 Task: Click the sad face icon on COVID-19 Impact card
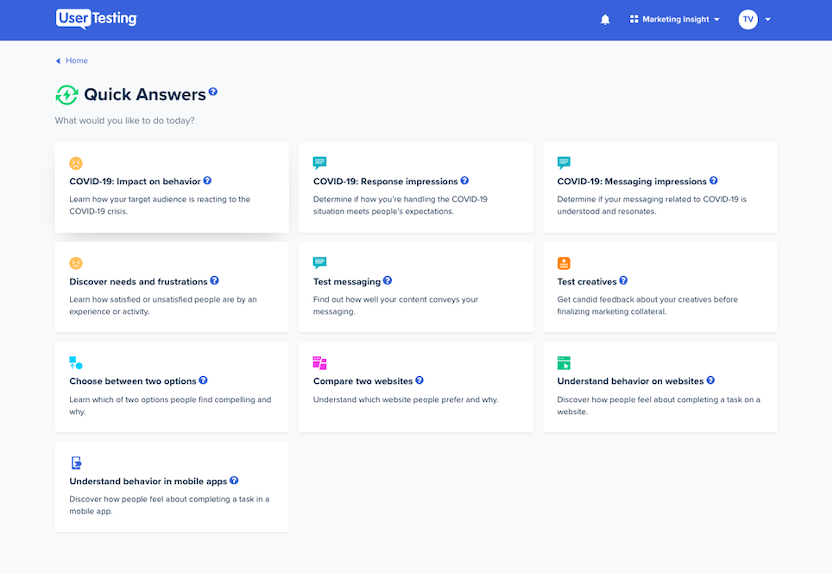(76, 163)
